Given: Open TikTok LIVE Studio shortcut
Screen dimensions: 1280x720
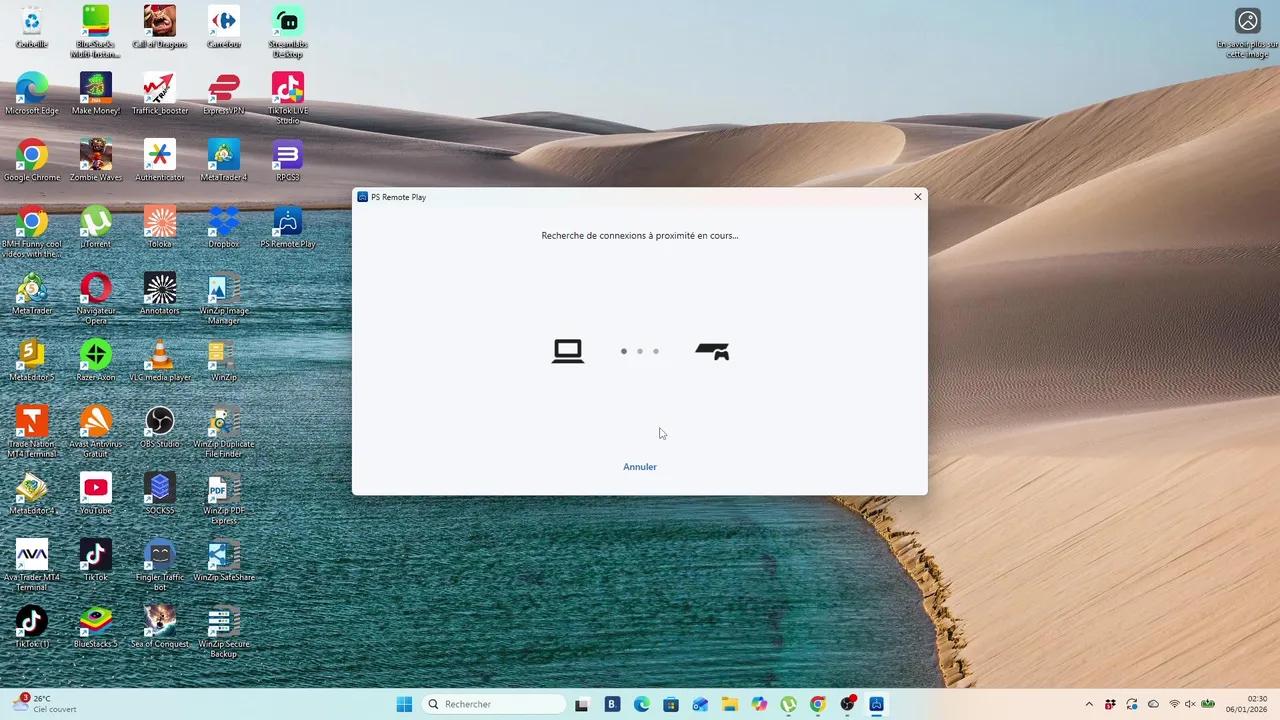Looking at the screenshot, I should (288, 89).
